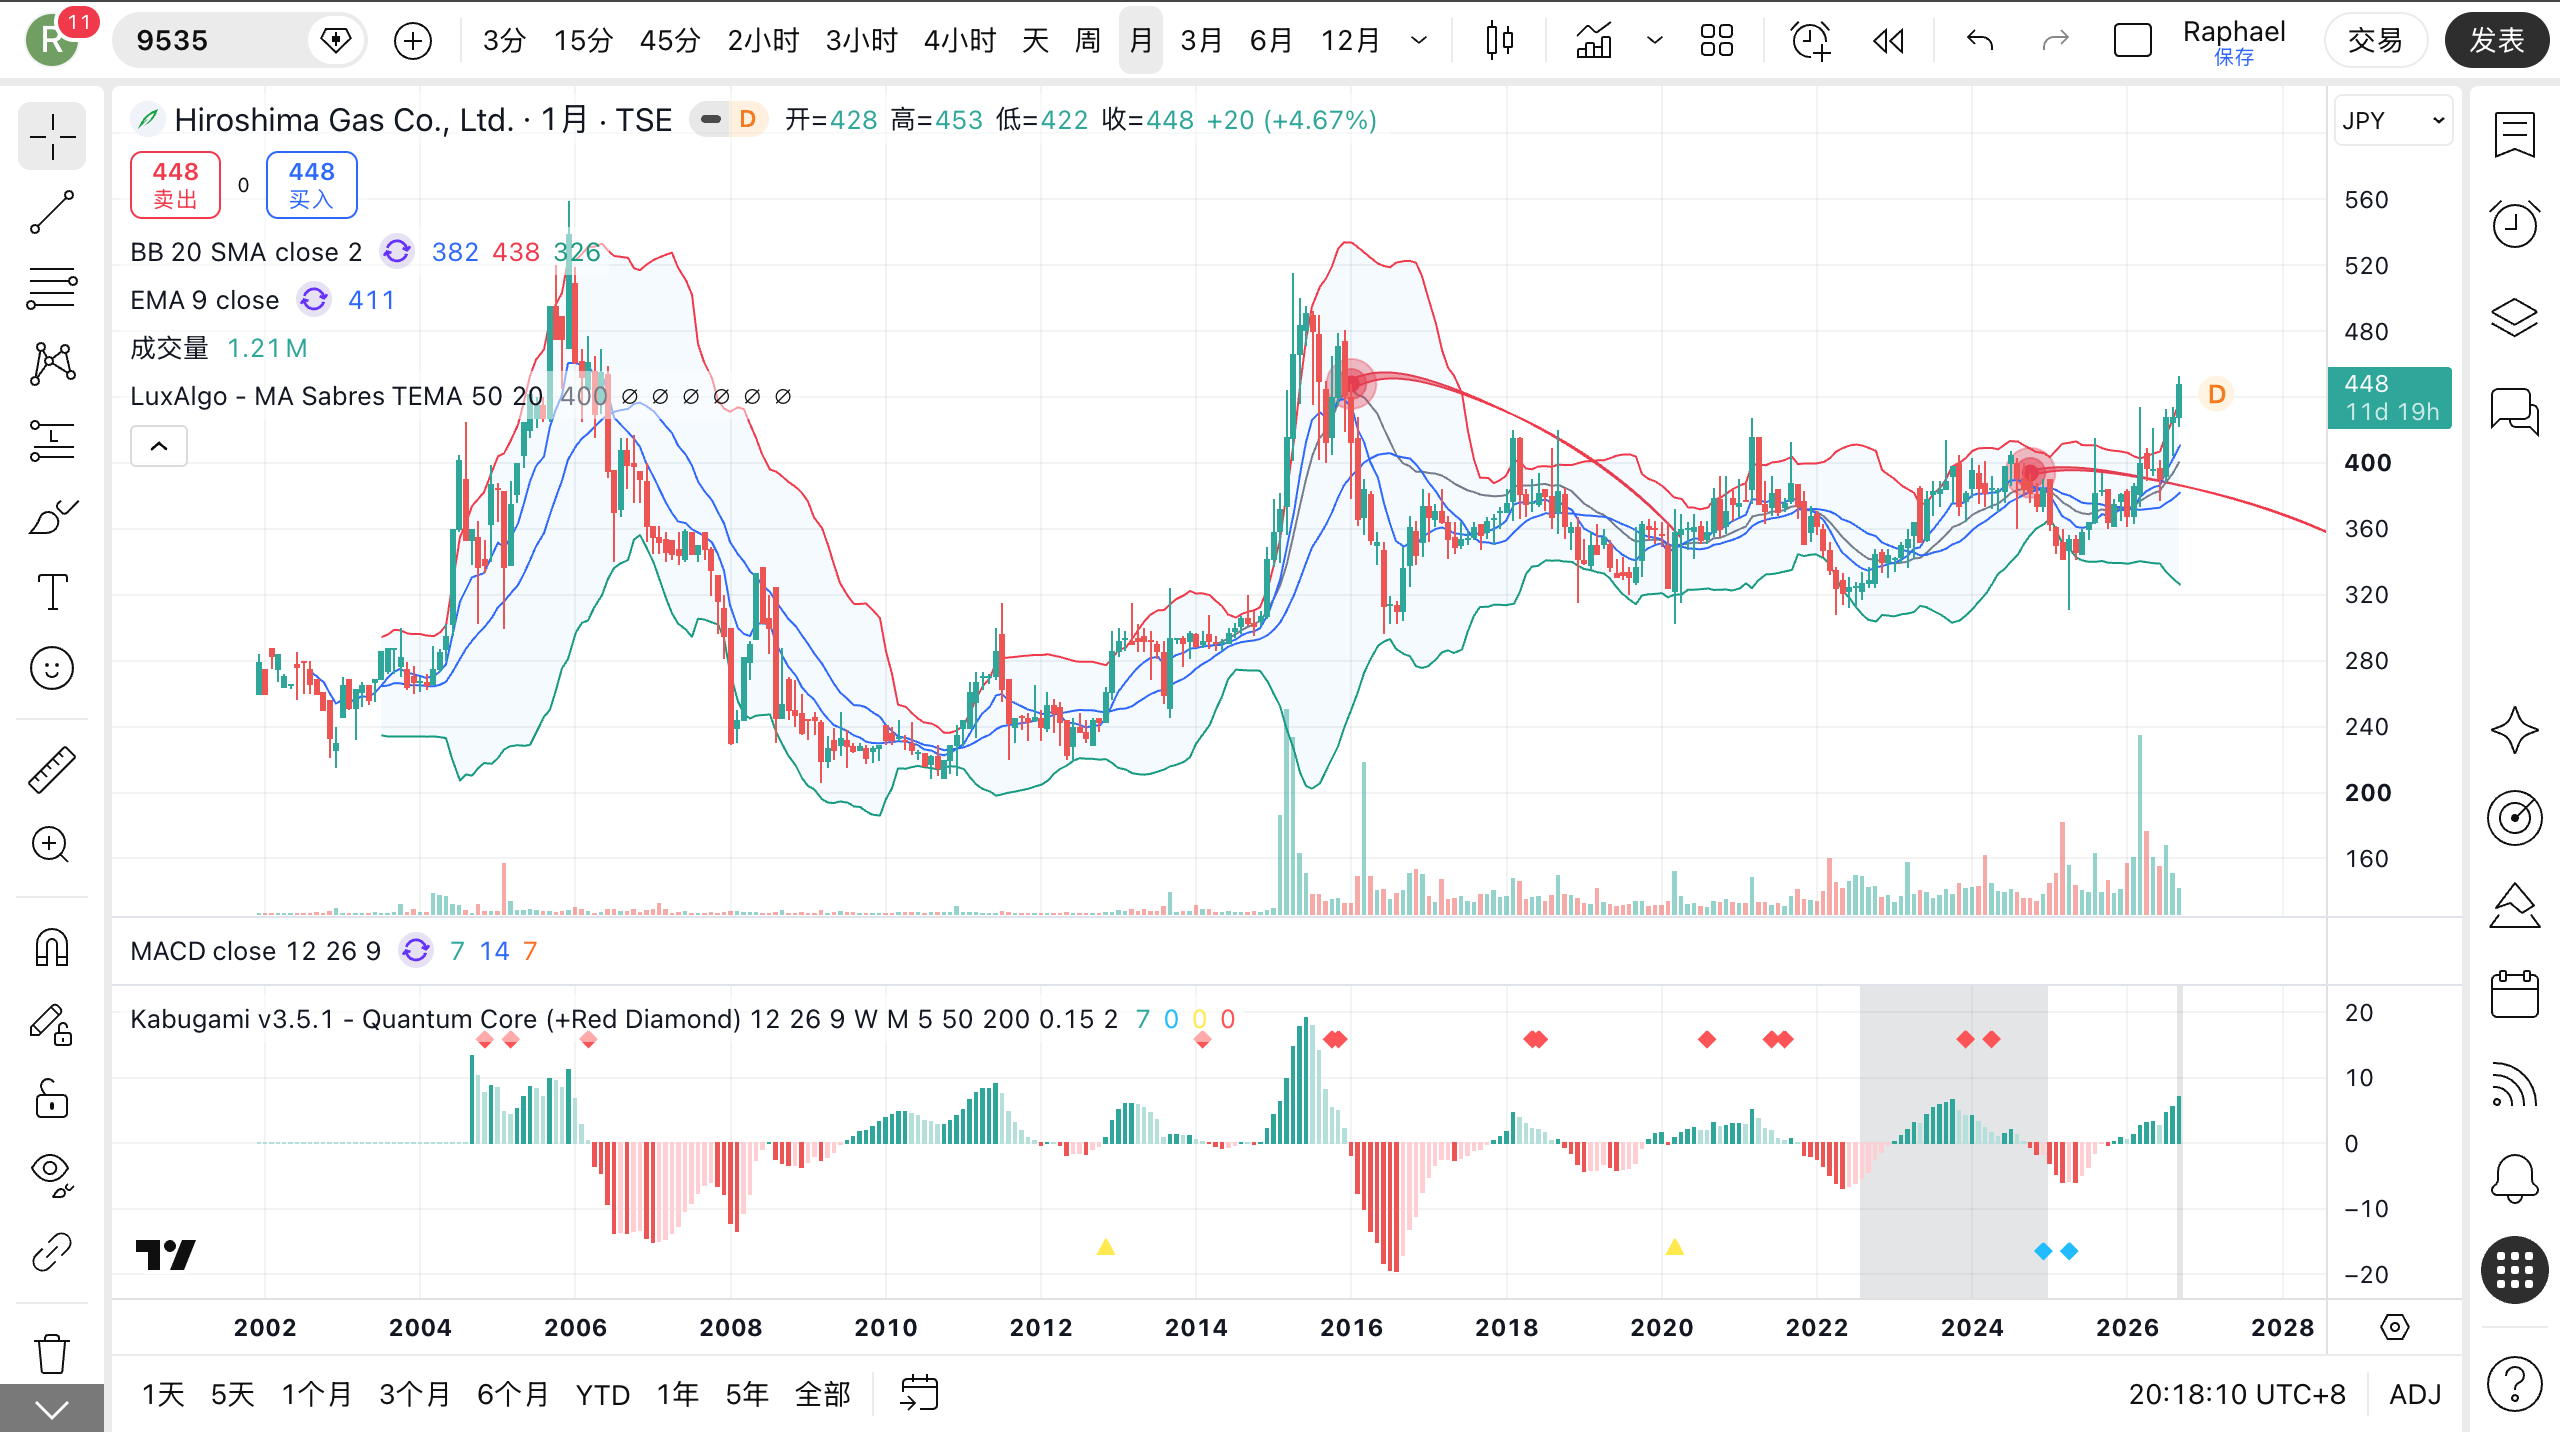2560x1432 pixels.
Task: Start bar replay mode
Action: (1888, 41)
